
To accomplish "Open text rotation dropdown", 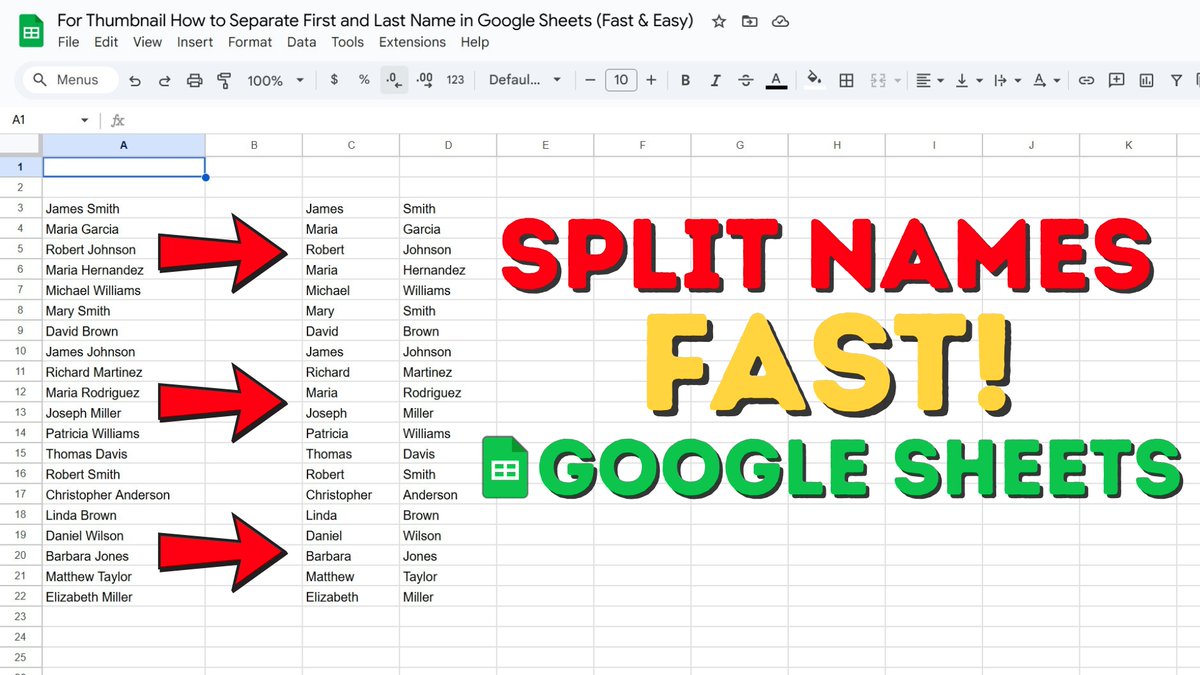I will [x=1044, y=80].
